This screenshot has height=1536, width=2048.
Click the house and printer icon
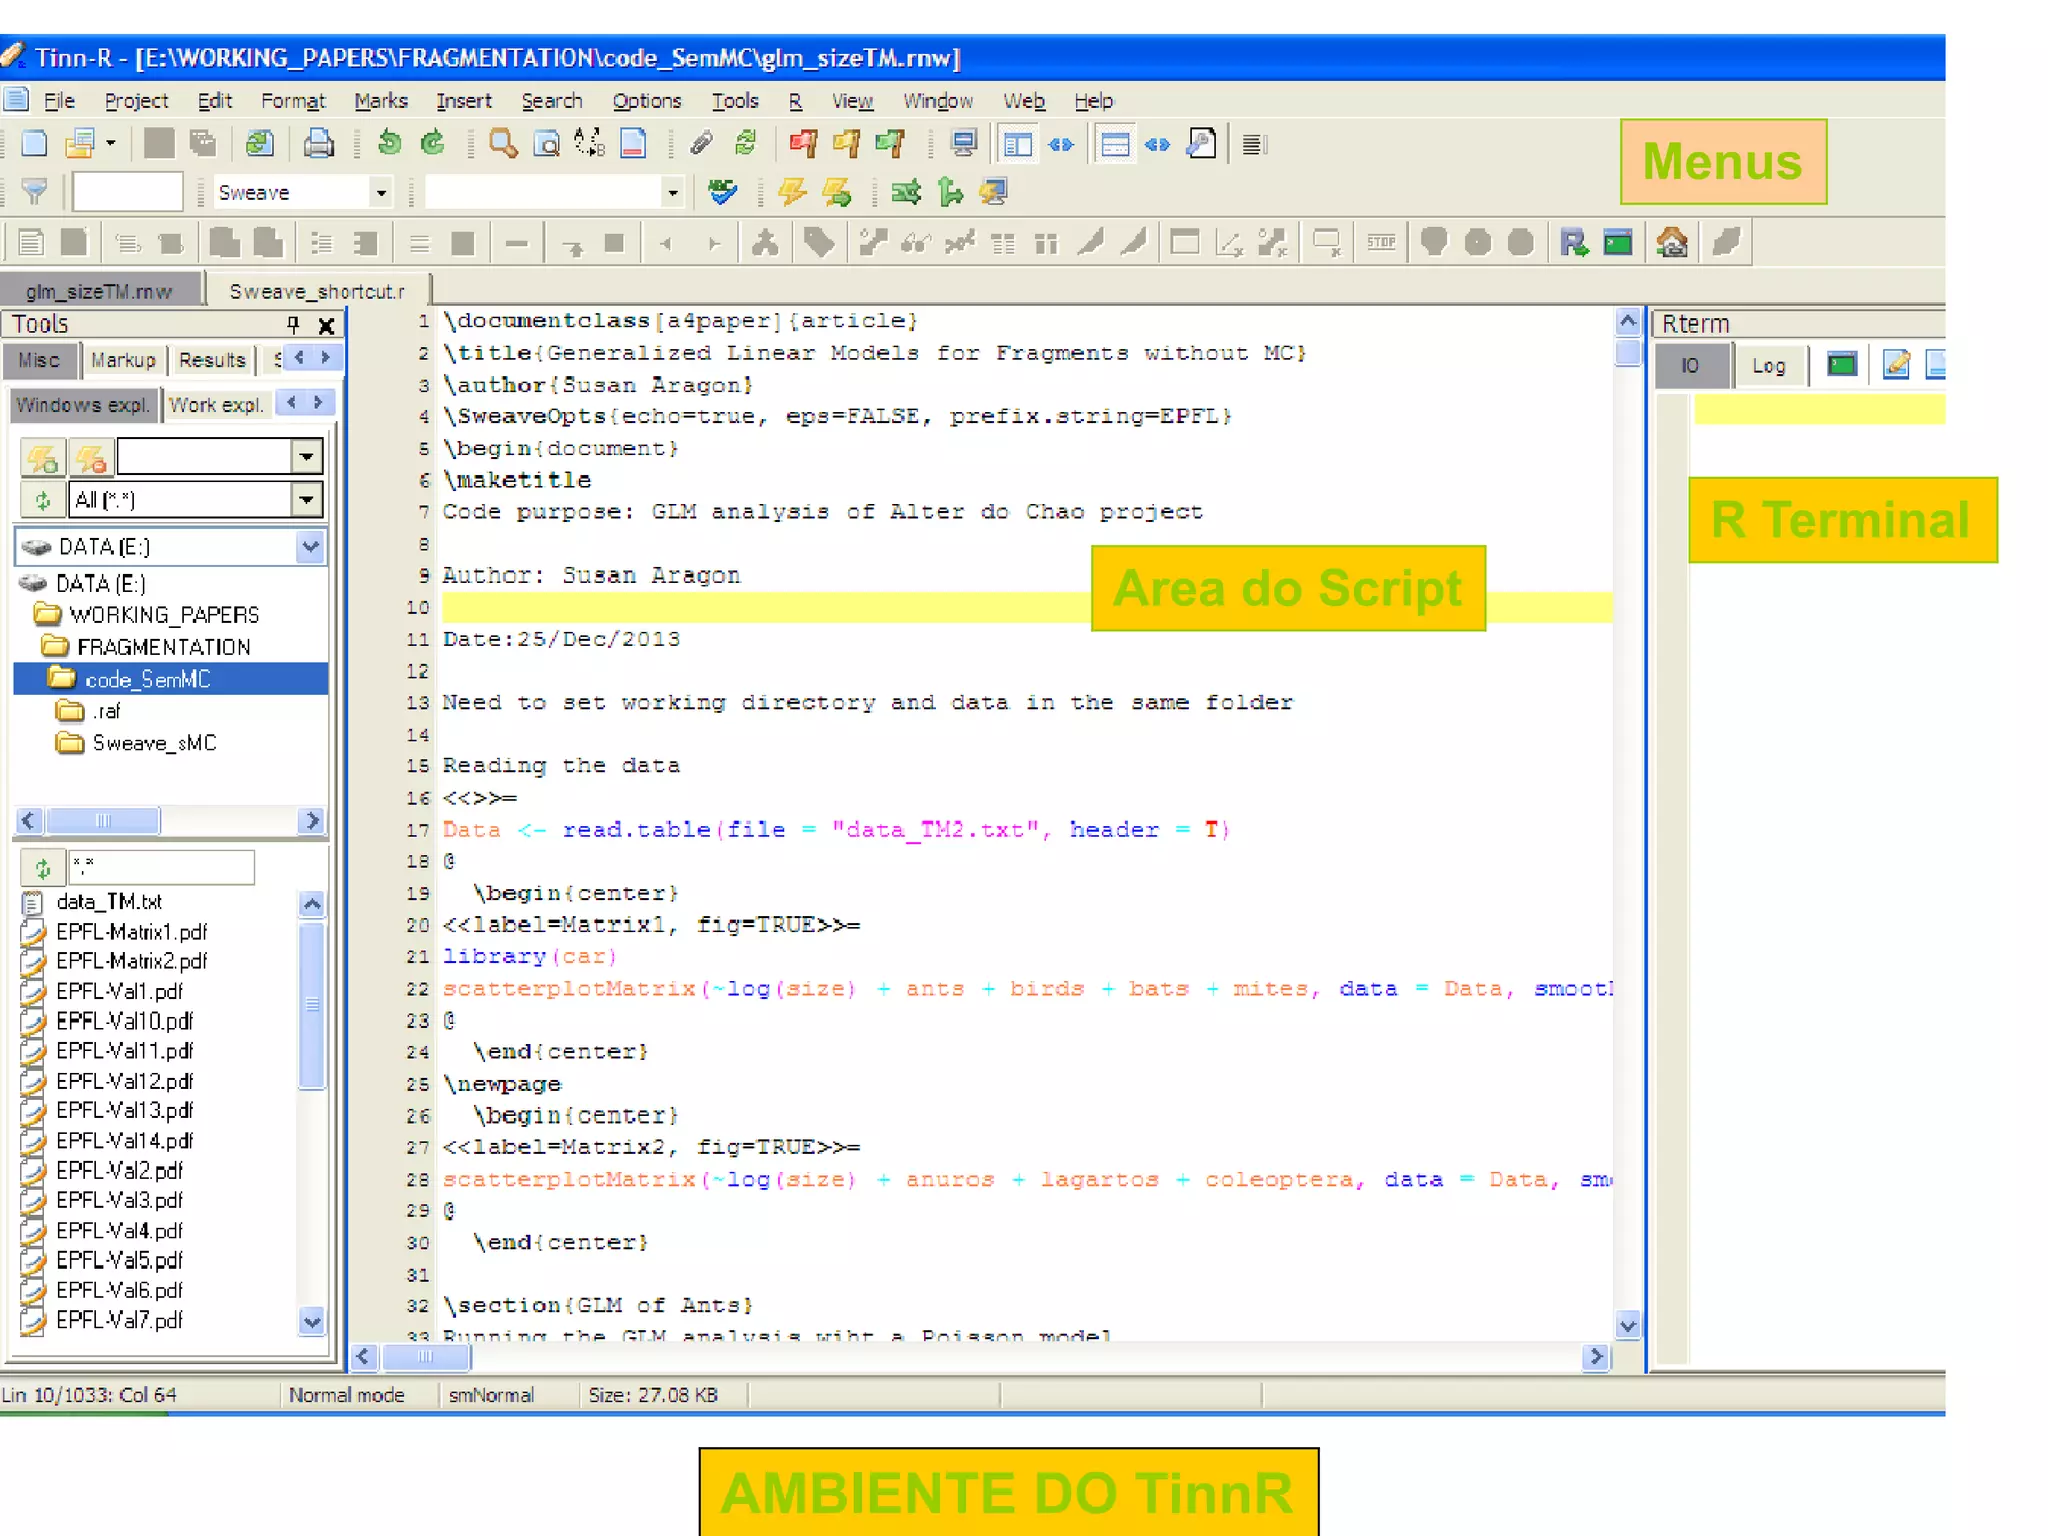click(x=1672, y=242)
